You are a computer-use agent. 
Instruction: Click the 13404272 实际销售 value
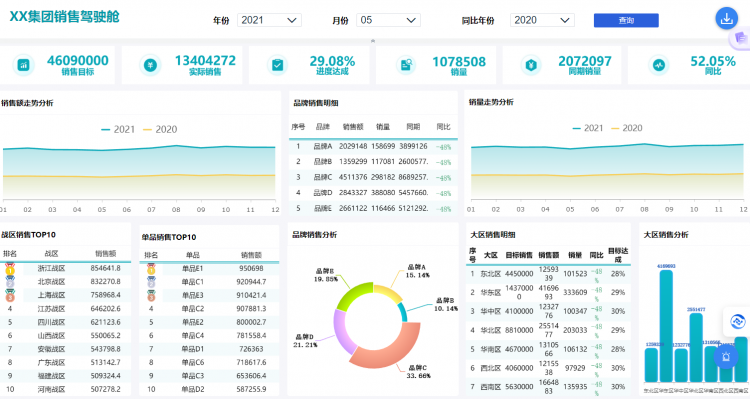coord(205,61)
